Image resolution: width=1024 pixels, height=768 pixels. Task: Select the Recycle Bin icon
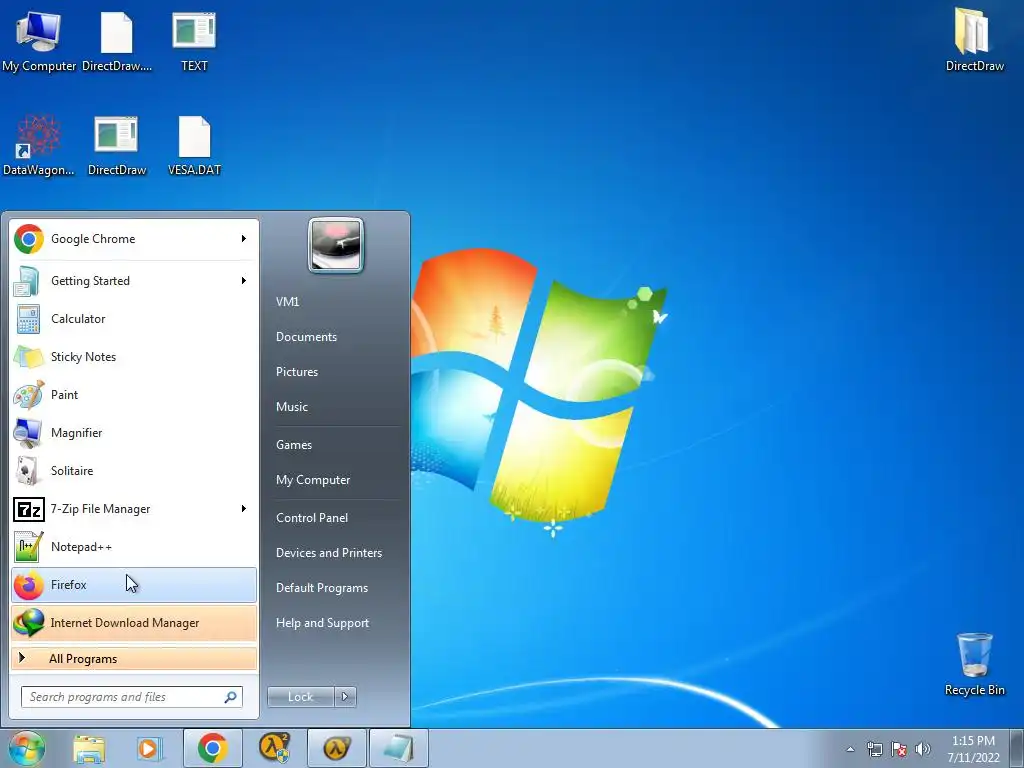click(974, 665)
